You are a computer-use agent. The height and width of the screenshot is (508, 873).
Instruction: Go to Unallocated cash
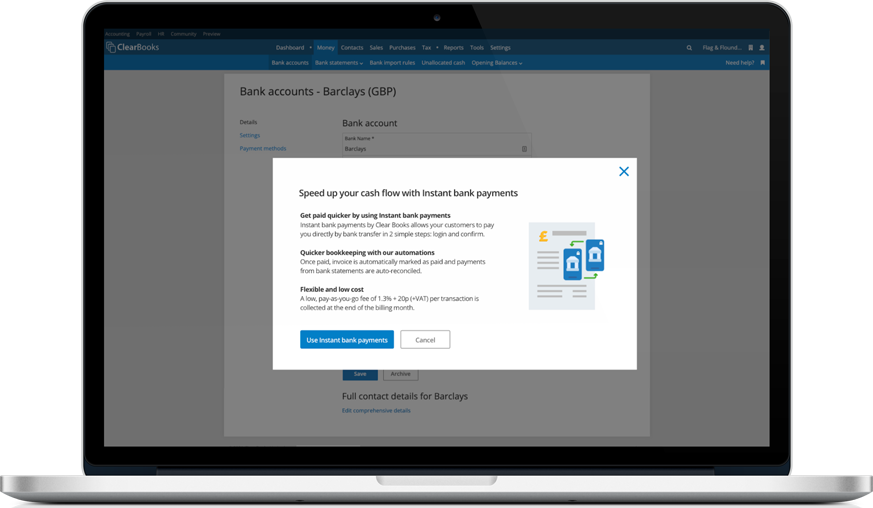click(x=443, y=63)
